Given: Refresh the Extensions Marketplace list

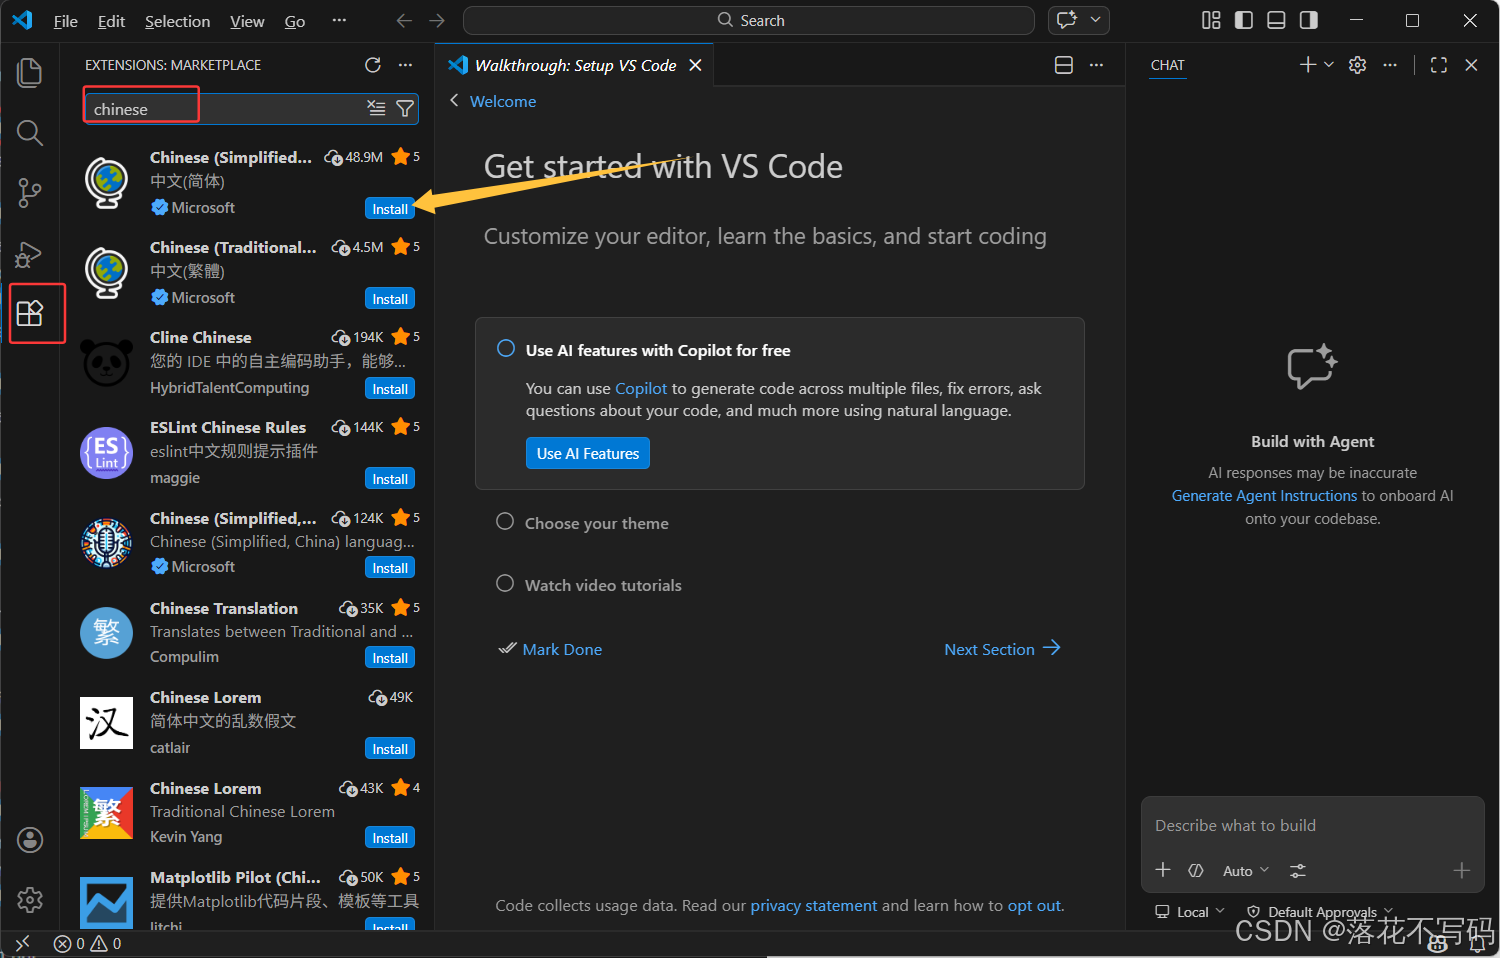Looking at the screenshot, I should (373, 65).
